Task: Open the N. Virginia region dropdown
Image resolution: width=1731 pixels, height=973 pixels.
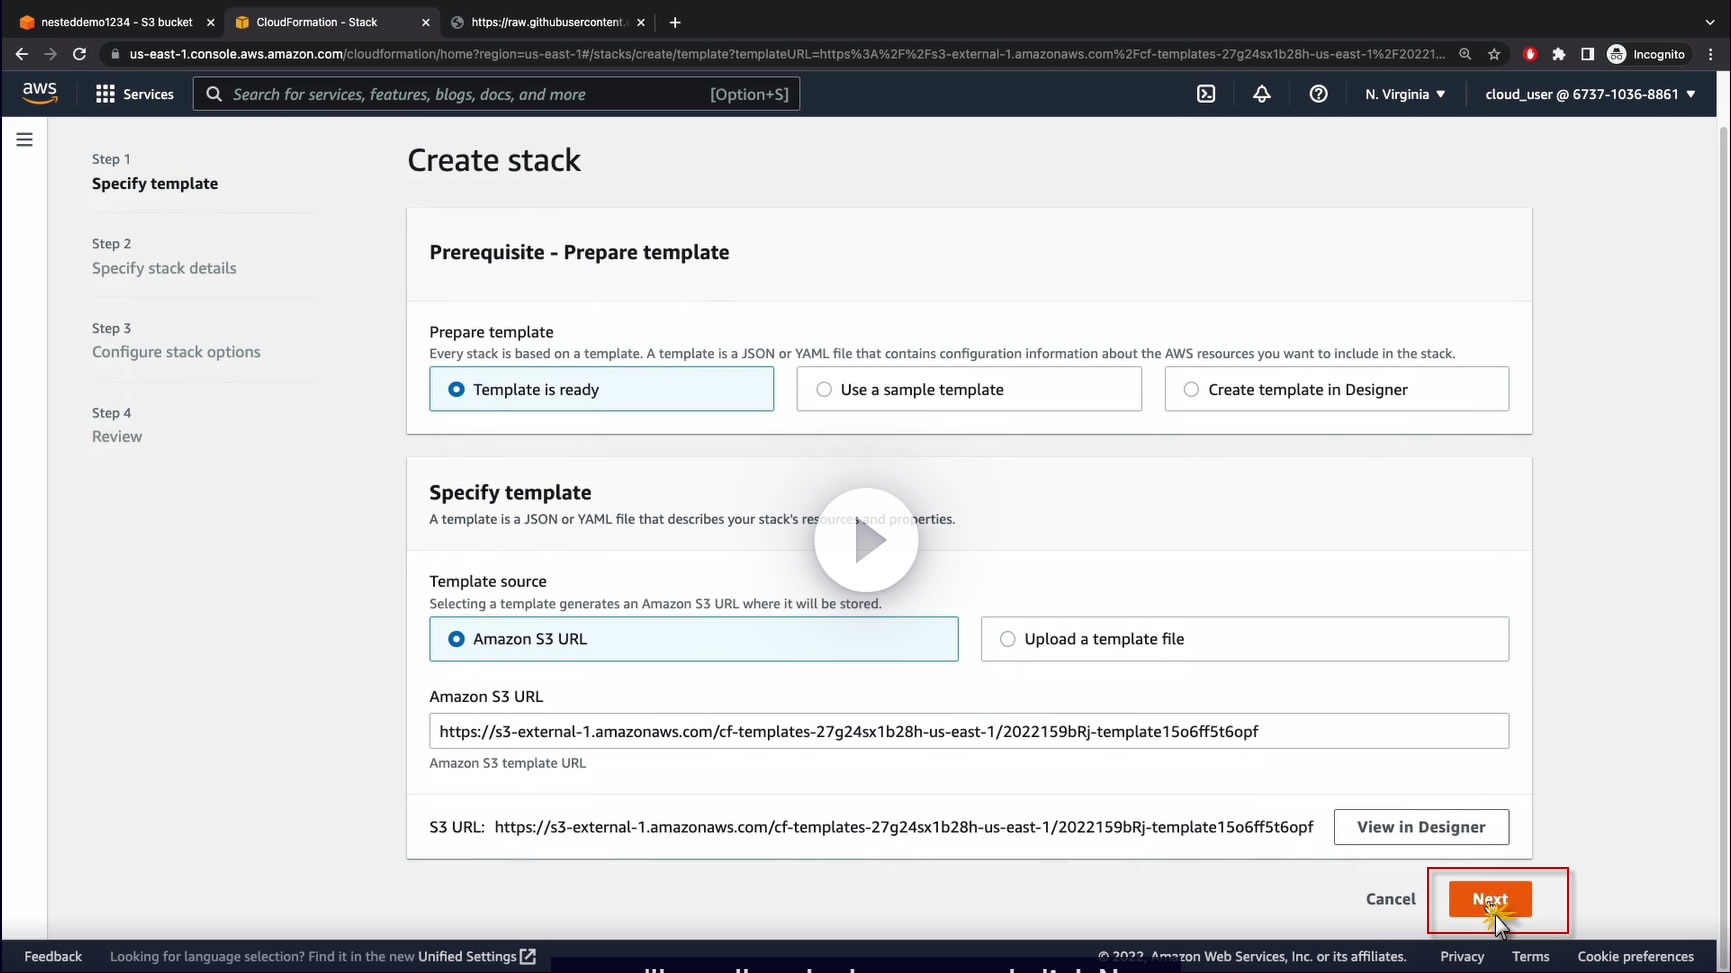Action: point(1405,94)
